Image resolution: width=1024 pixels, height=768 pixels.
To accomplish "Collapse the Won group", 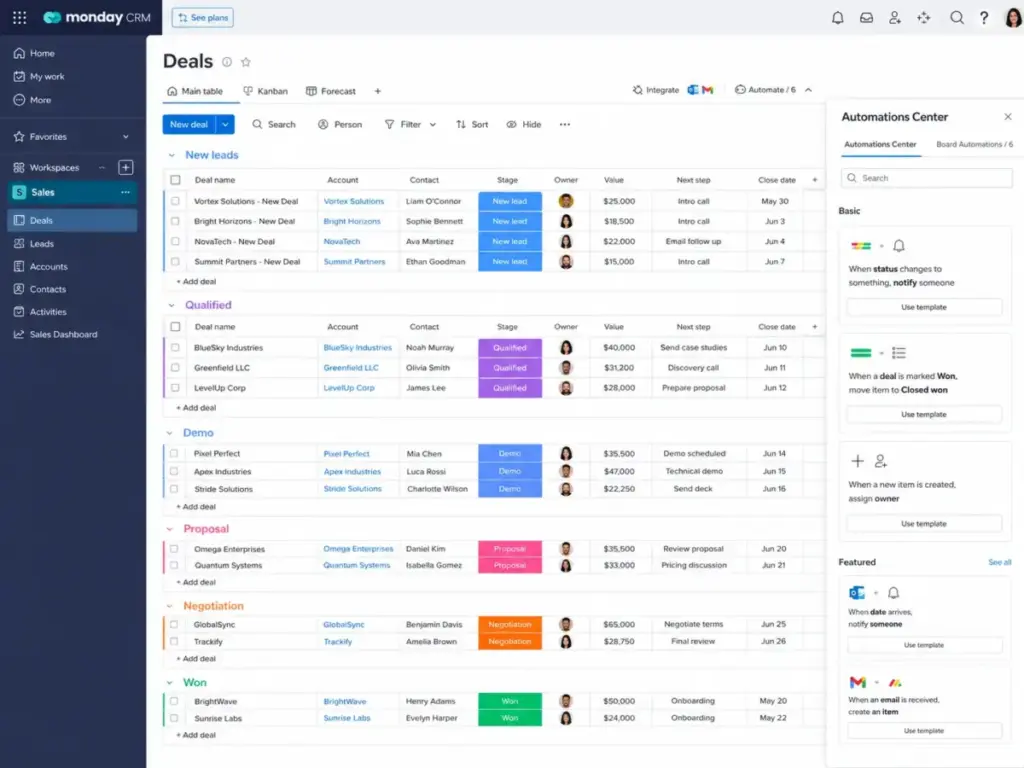I will point(170,682).
